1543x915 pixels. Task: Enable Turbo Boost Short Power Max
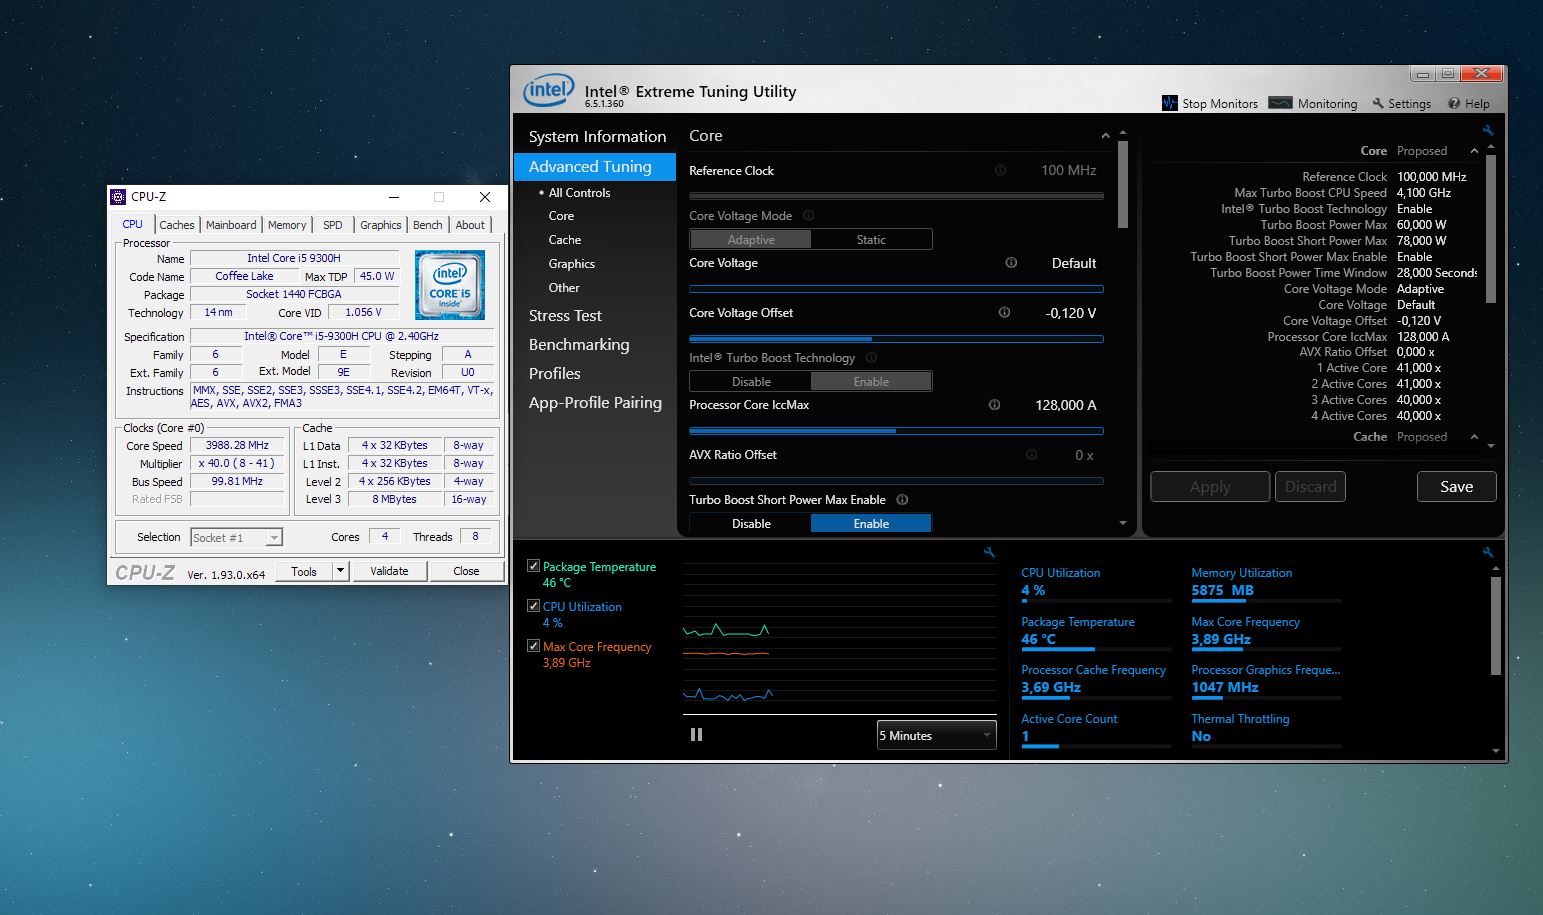point(871,523)
